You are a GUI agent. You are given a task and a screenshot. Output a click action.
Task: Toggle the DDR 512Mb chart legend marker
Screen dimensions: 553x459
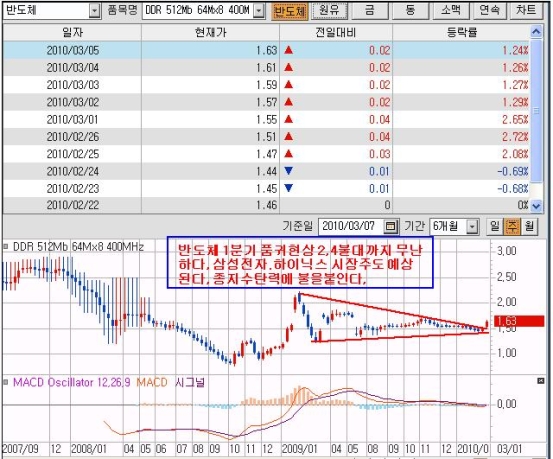[x=5, y=246]
